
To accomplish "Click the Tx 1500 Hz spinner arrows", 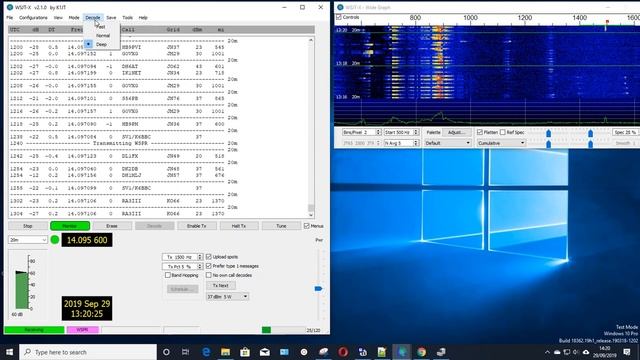I will click(200, 257).
